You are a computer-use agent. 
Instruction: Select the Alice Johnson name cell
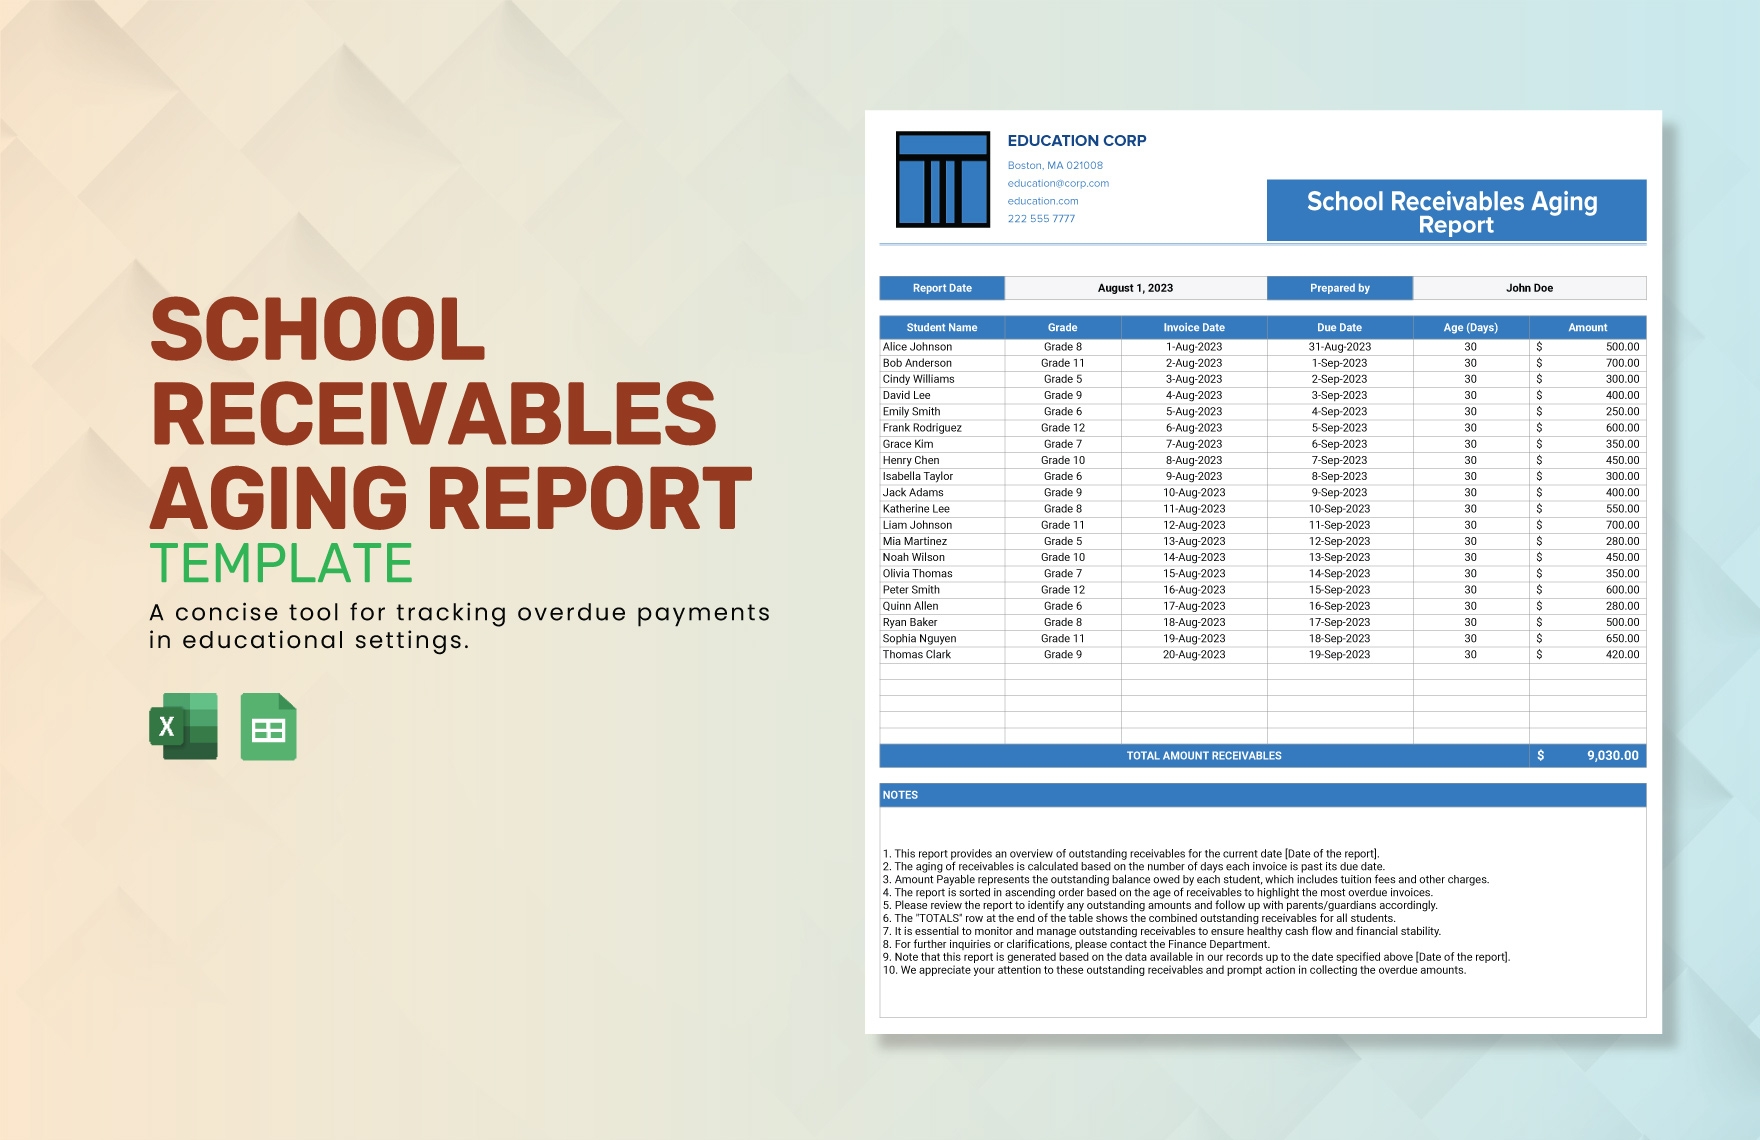942,347
